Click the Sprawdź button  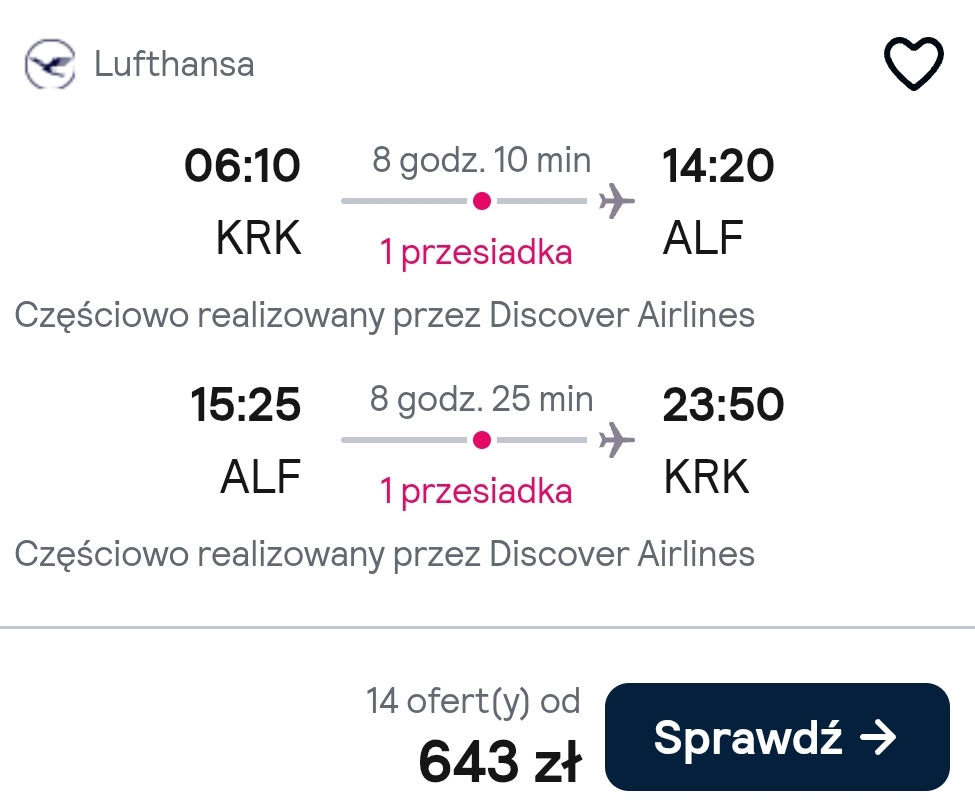pyautogui.click(x=777, y=737)
